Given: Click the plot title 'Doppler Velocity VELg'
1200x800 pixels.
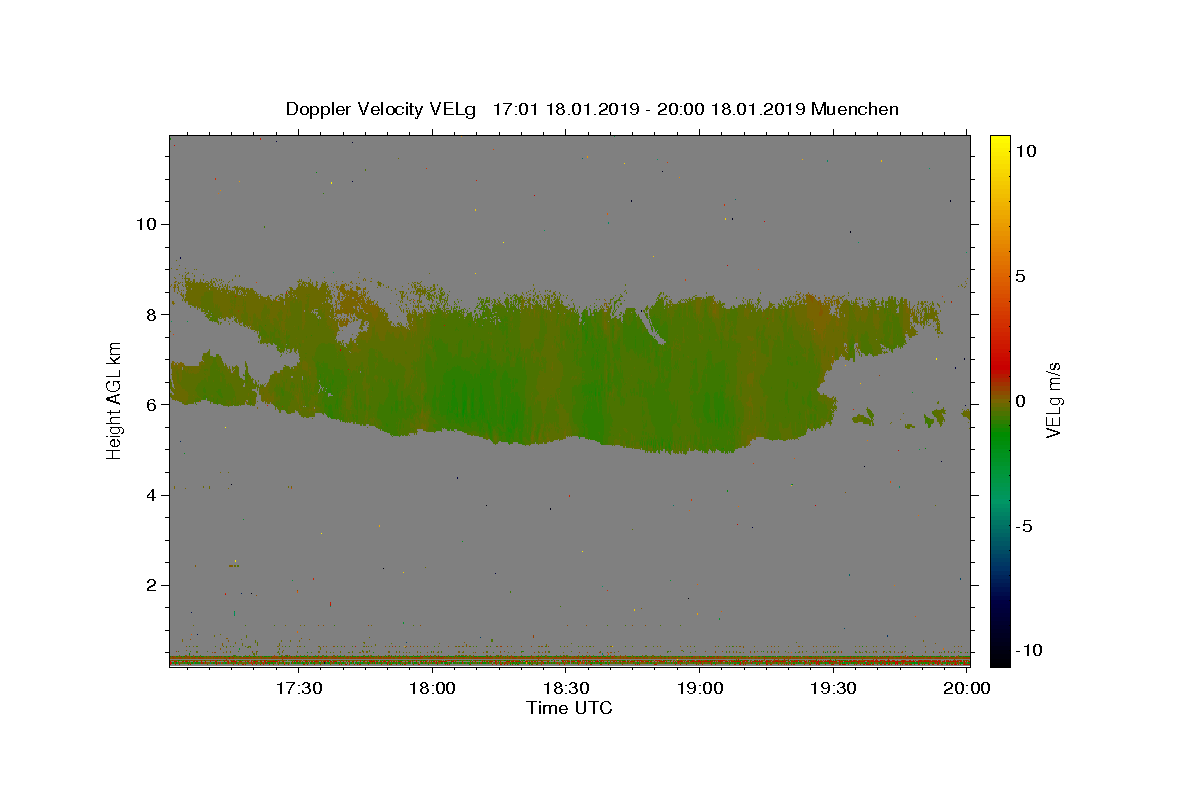Looking at the screenshot, I should tap(381, 109).
